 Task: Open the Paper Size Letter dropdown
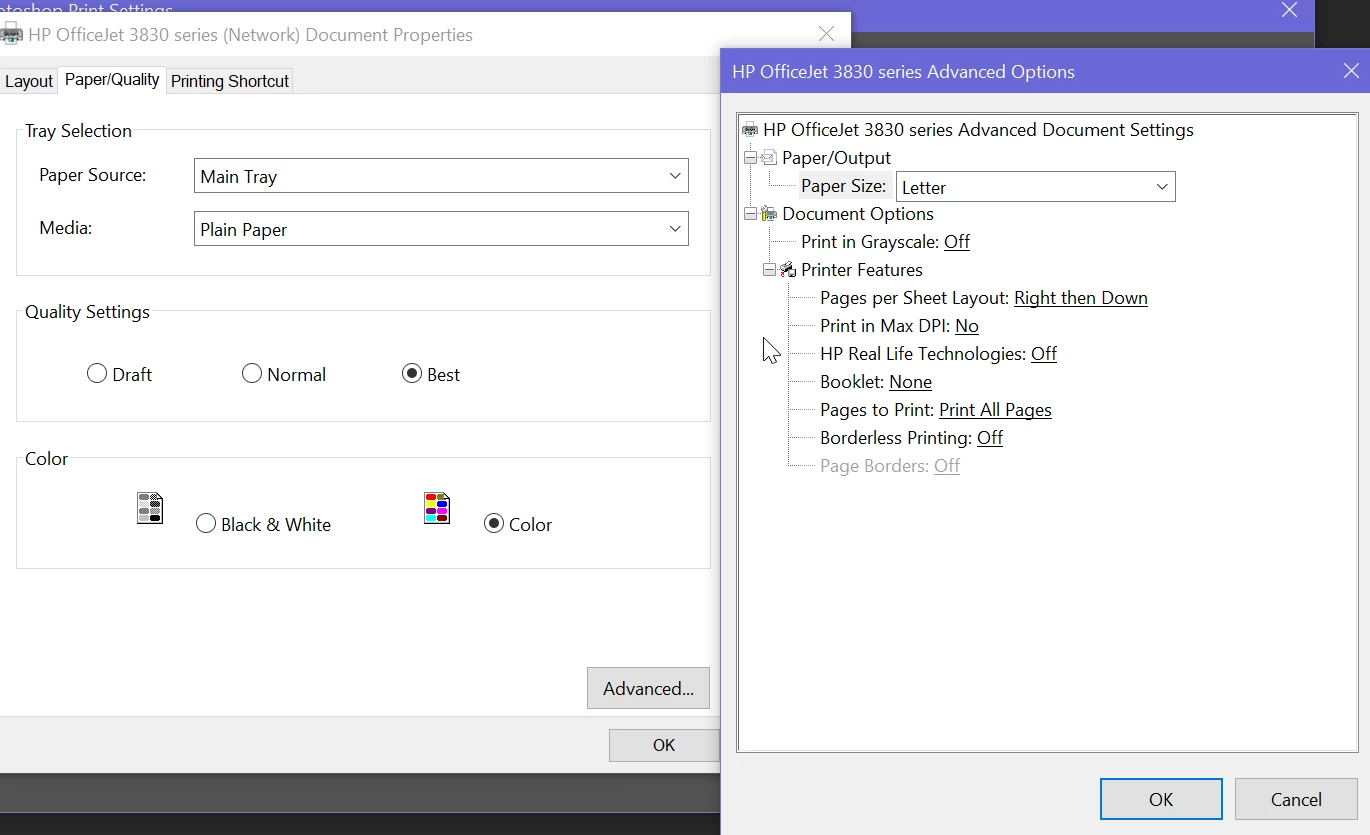(x=1036, y=187)
